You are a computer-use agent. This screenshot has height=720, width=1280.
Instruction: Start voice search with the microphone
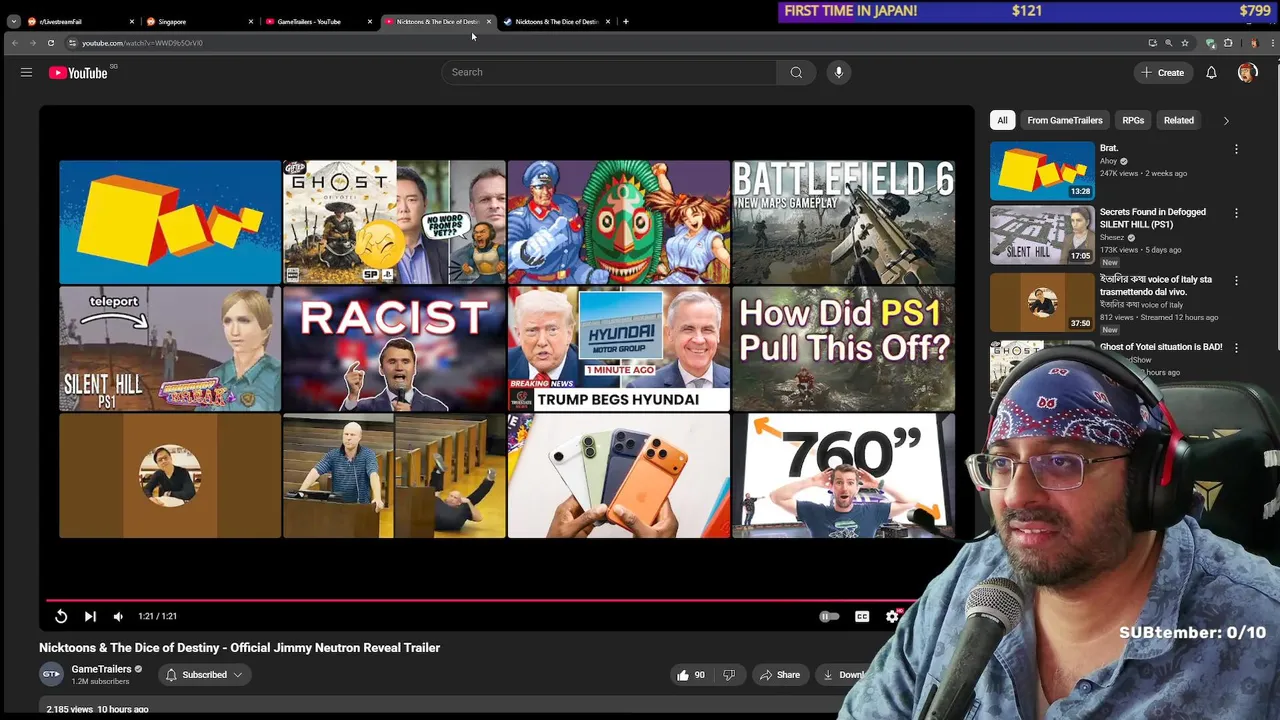839,72
